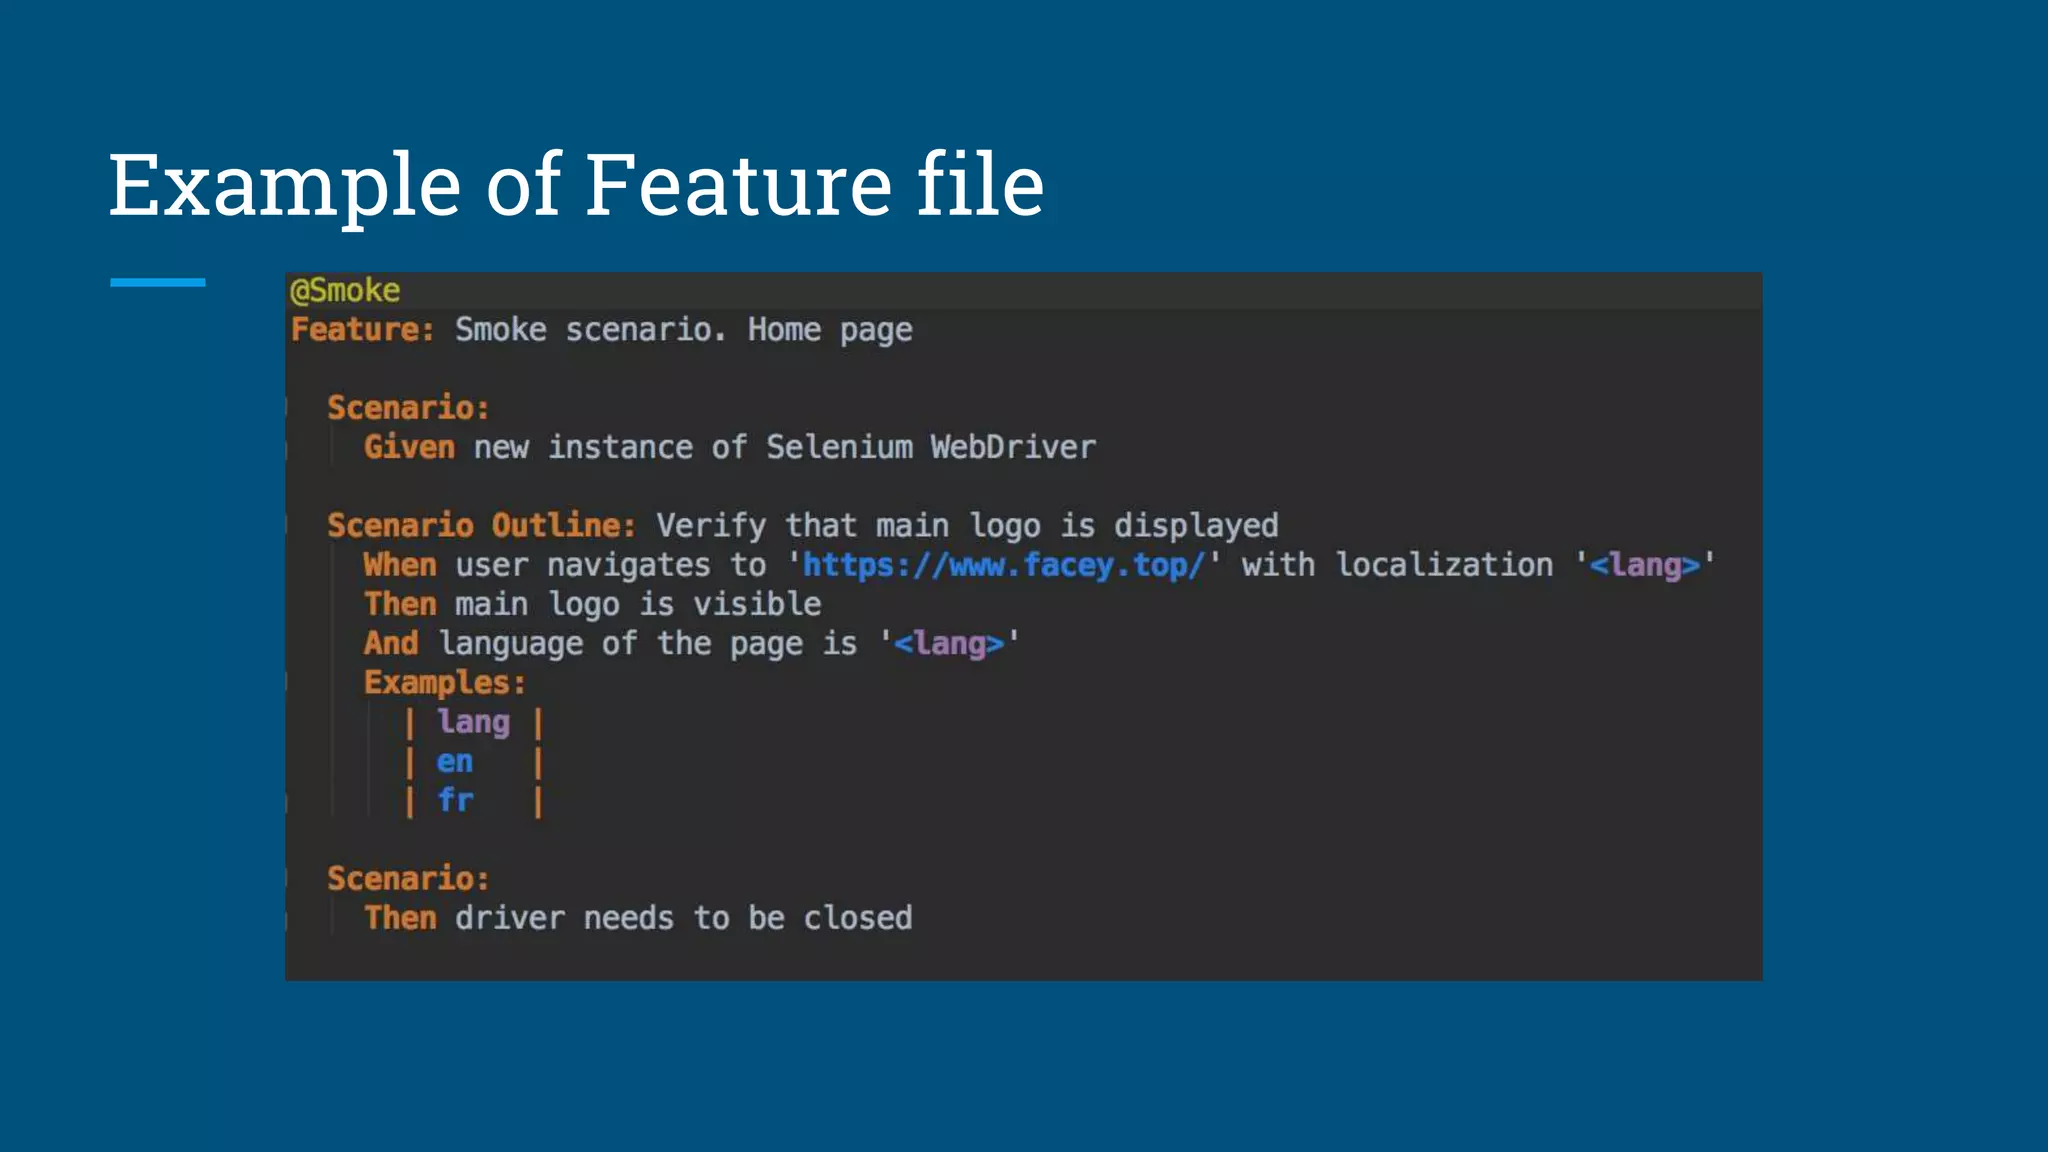Click the text 'Selenium WebDriver'
The width and height of the screenshot is (2048, 1152).
930,447
